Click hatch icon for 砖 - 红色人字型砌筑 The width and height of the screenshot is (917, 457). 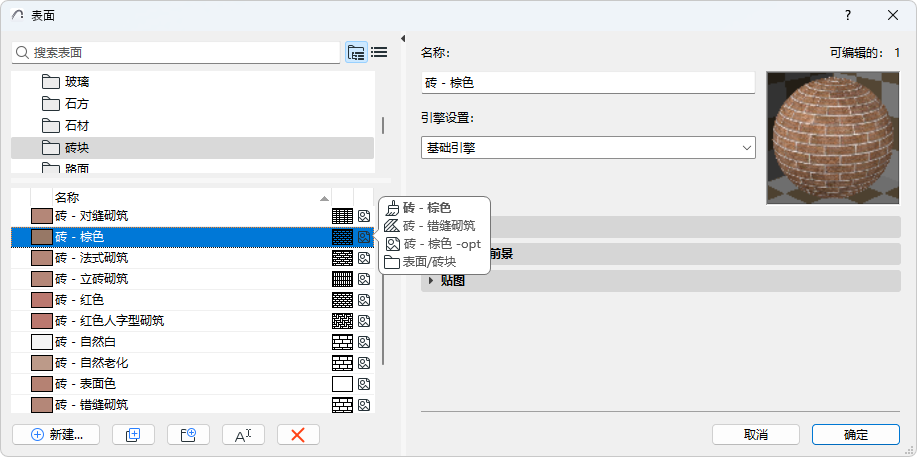point(342,321)
